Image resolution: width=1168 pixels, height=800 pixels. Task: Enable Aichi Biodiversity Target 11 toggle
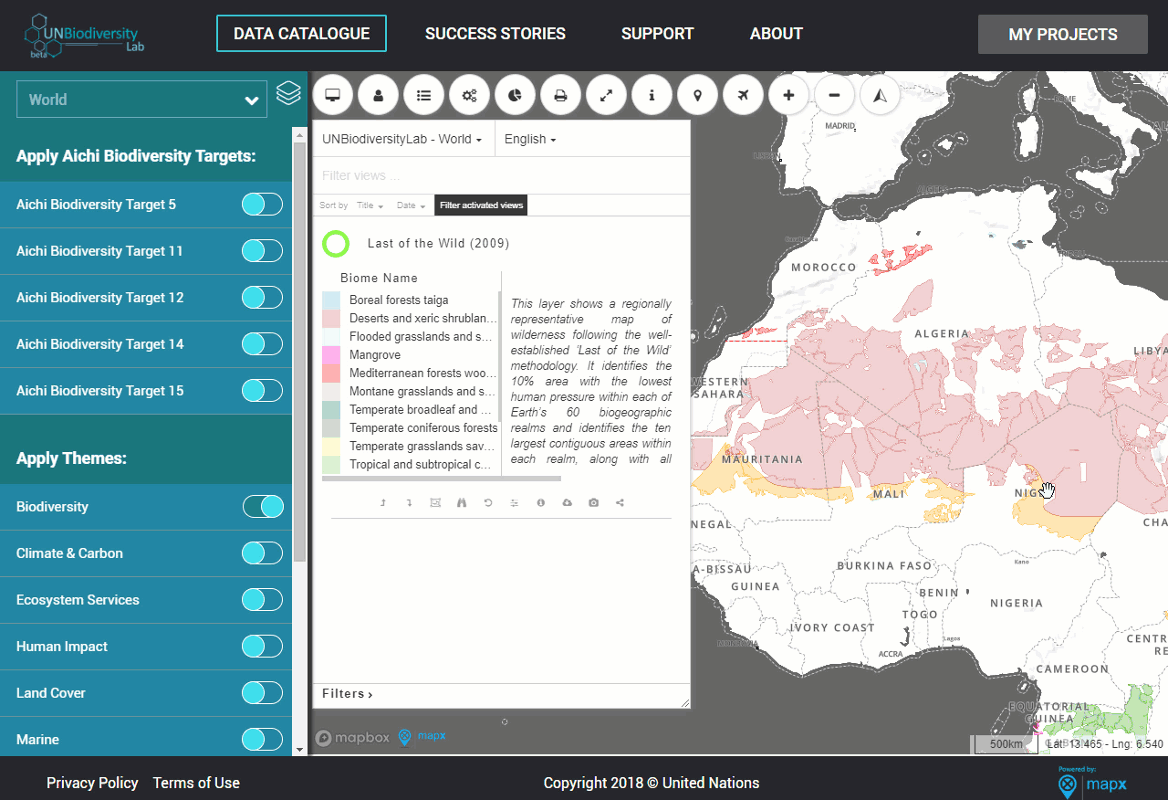coord(262,251)
